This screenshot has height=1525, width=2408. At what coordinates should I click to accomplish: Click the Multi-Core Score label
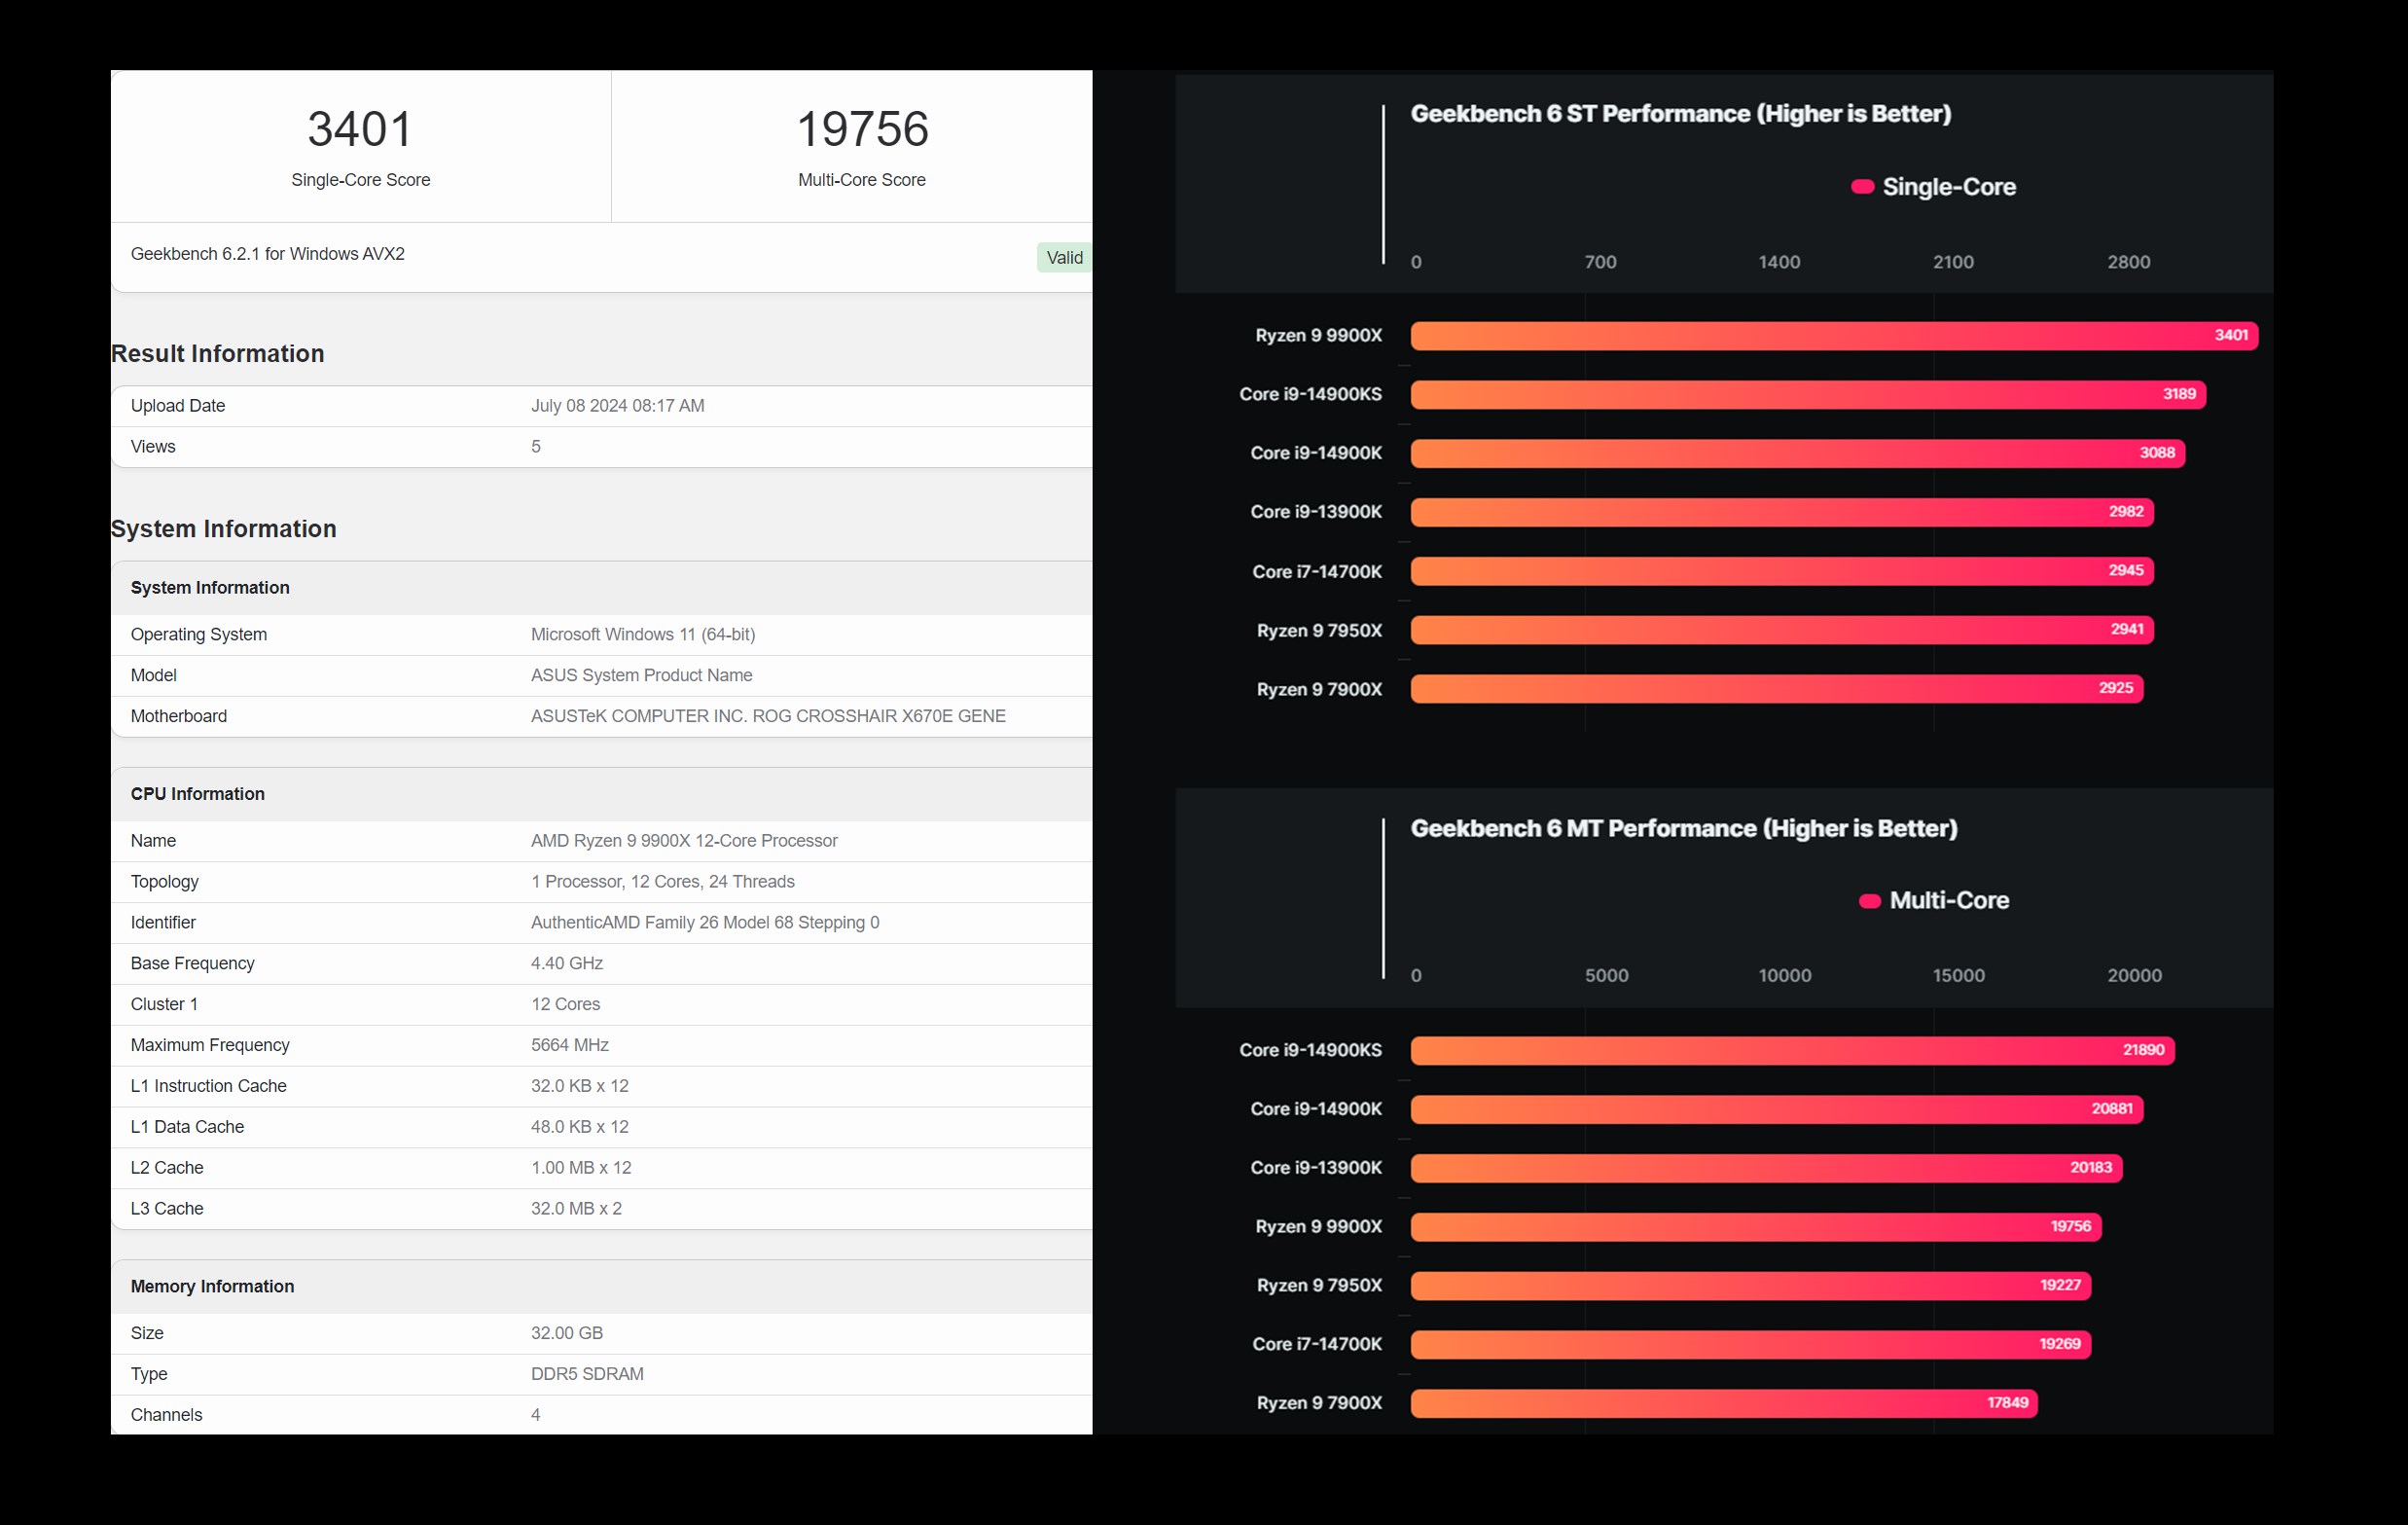[862, 180]
